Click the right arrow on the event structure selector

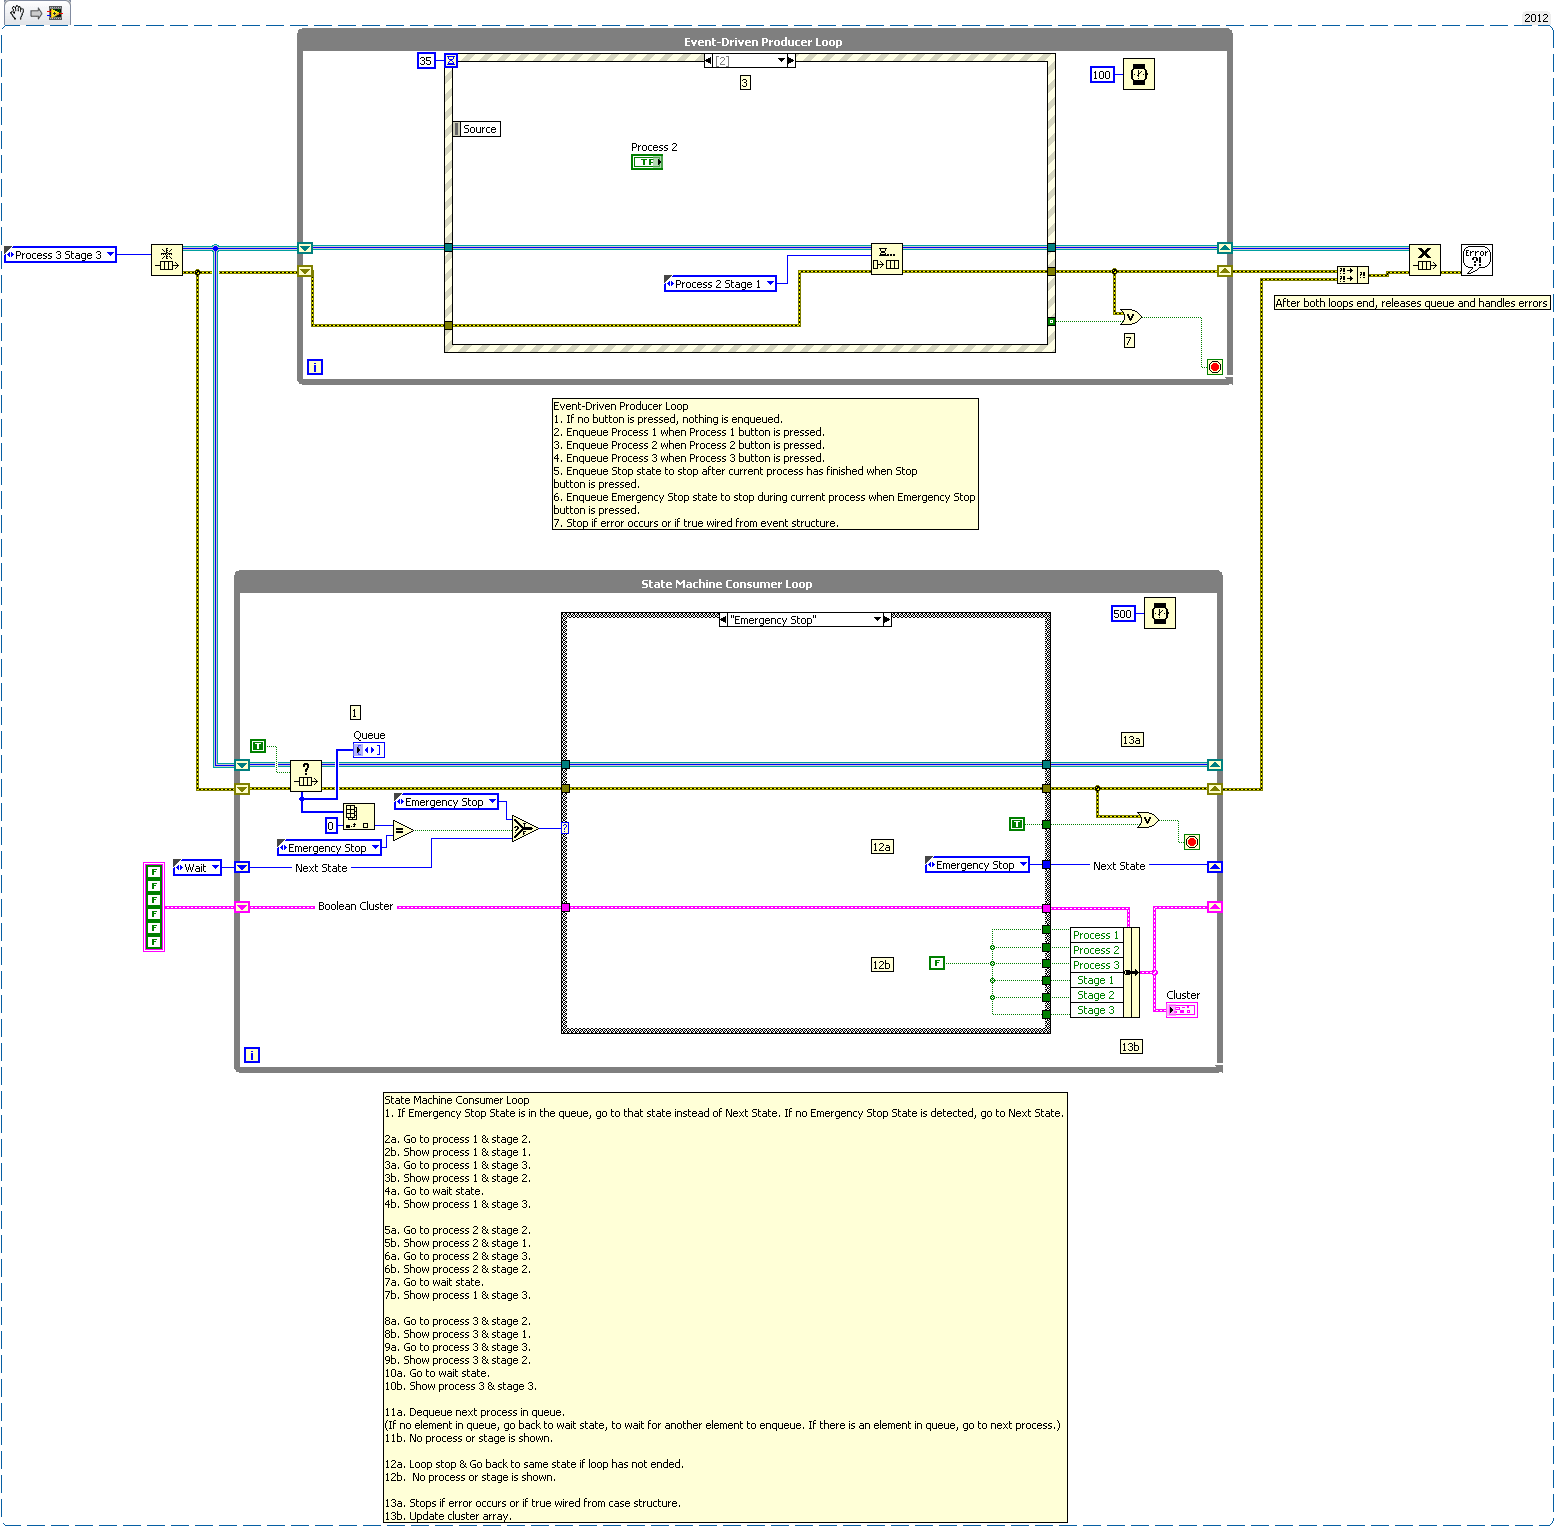[x=791, y=60]
